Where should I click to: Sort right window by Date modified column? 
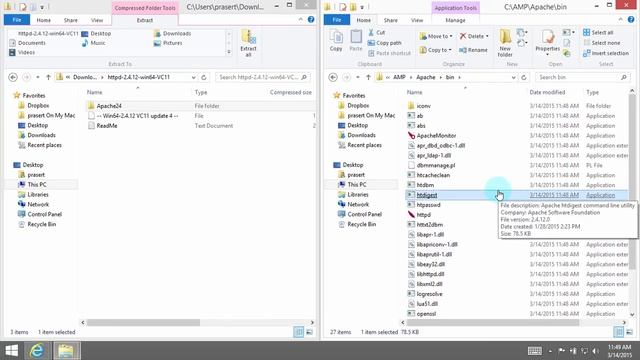point(547,92)
